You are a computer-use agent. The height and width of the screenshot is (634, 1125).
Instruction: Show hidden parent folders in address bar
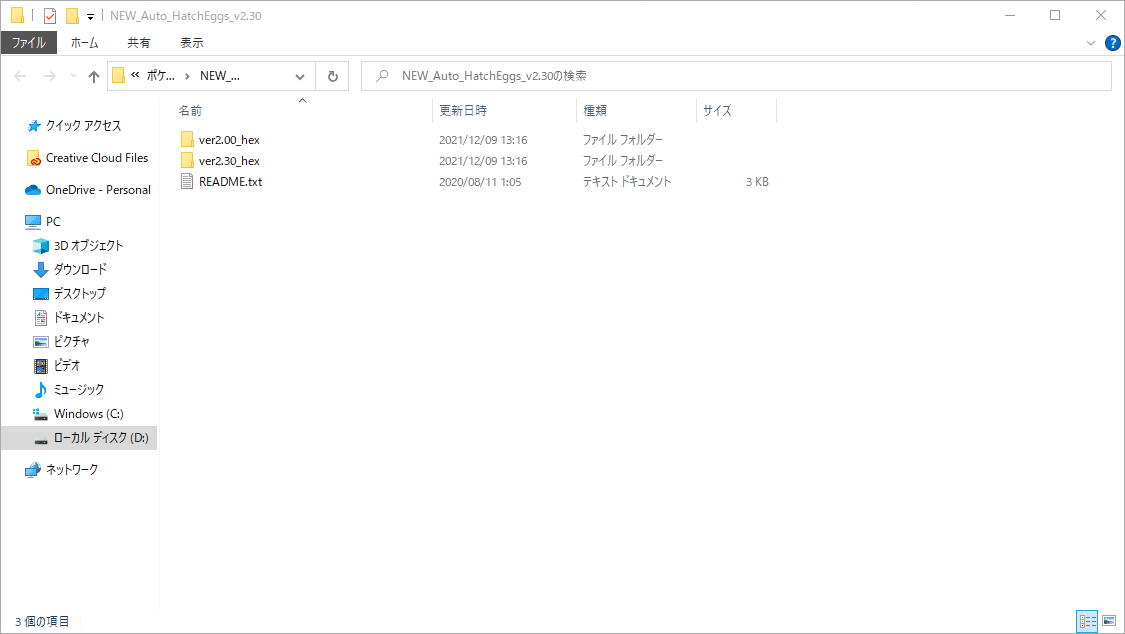click(135, 75)
